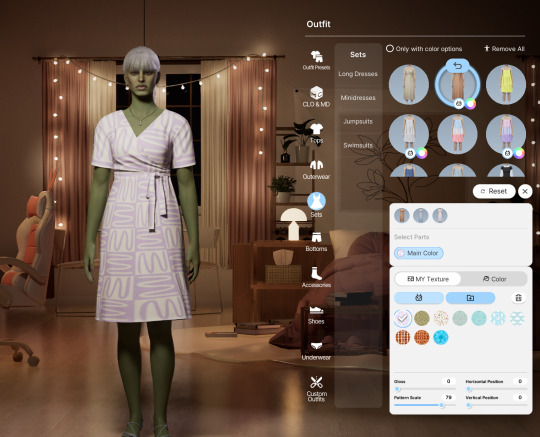
Task: Select the orange speckled white texture swatch
Action: pyautogui.click(x=441, y=319)
